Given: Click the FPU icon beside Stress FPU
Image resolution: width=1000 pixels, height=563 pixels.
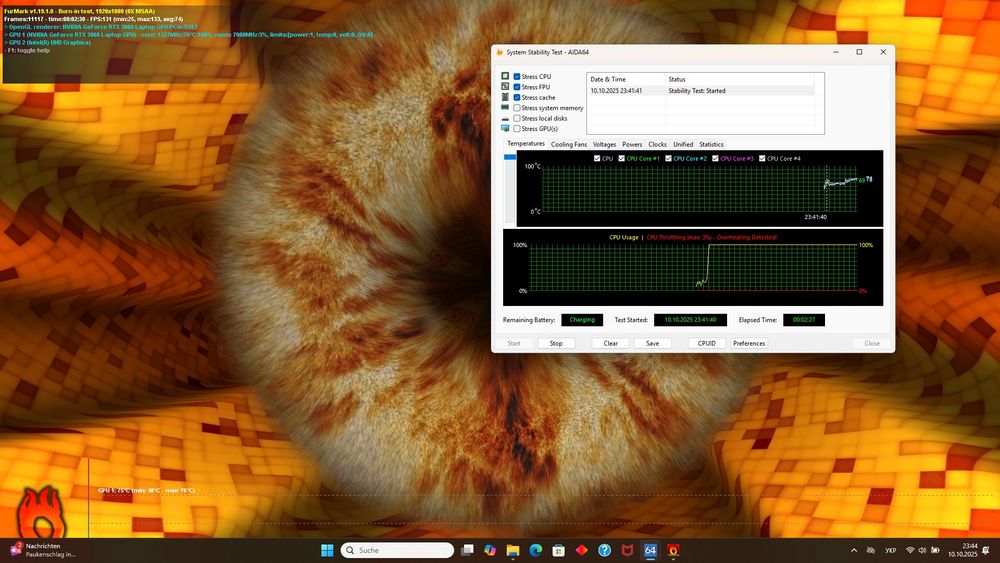Looking at the screenshot, I should tap(505, 86).
